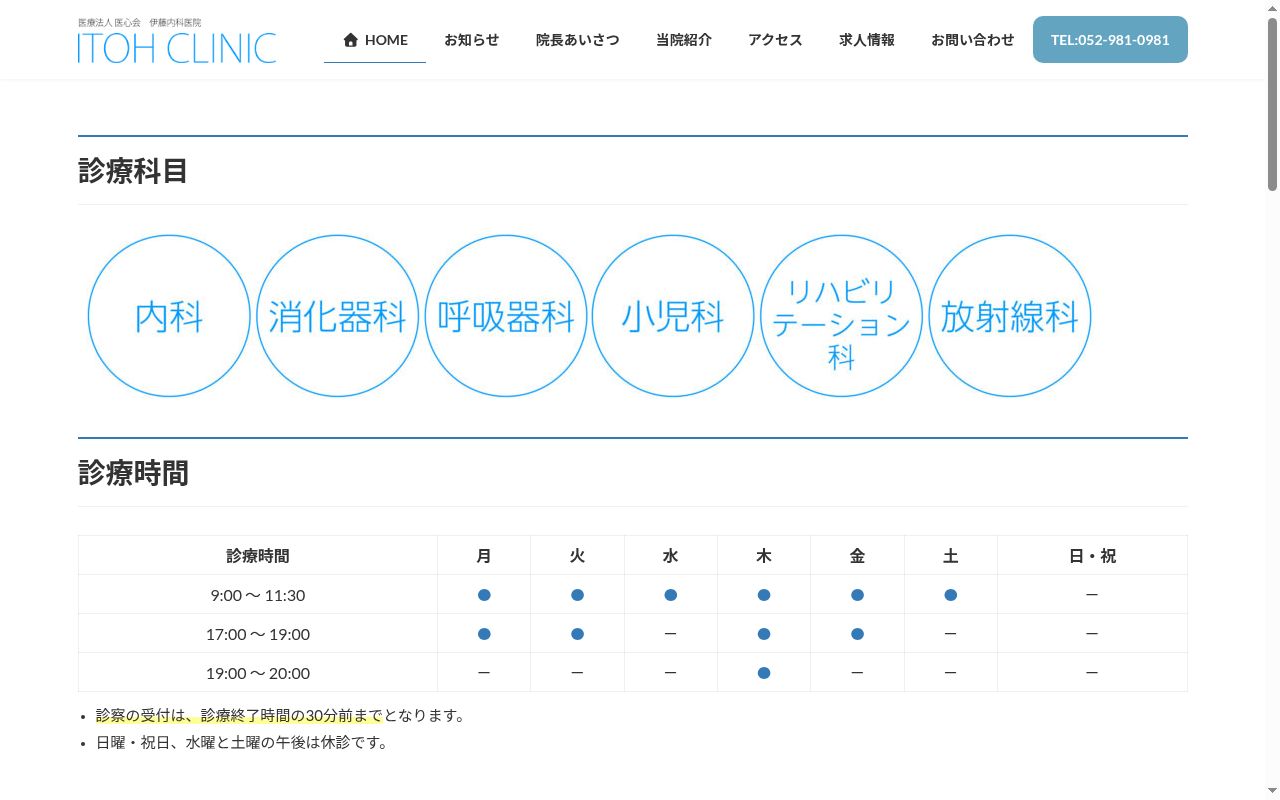The image size is (1280, 800).
Task: Click the 診療科目 heading
Action: 133,171
